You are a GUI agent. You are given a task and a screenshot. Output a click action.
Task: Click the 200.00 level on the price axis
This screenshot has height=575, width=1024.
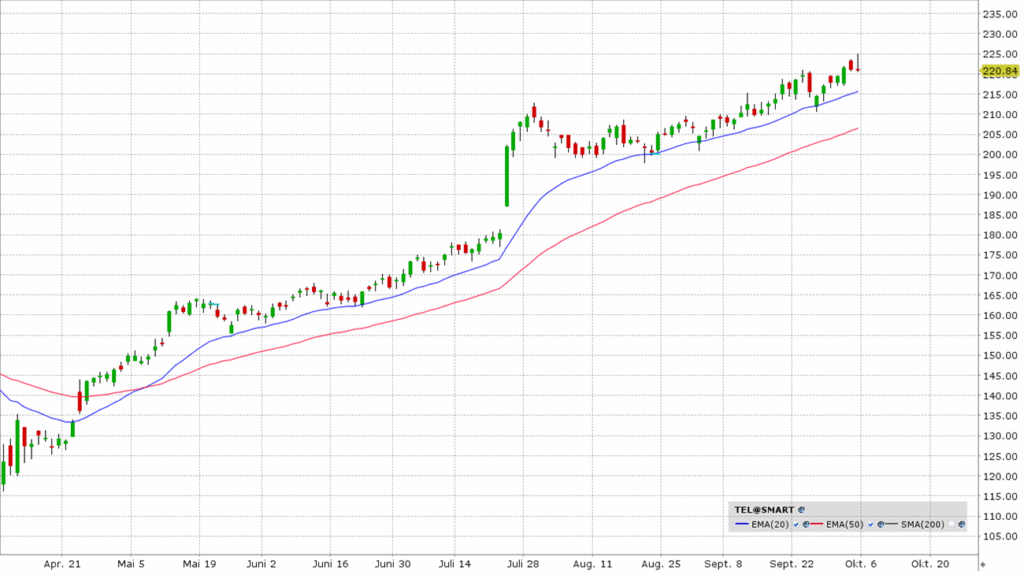[1001, 155]
